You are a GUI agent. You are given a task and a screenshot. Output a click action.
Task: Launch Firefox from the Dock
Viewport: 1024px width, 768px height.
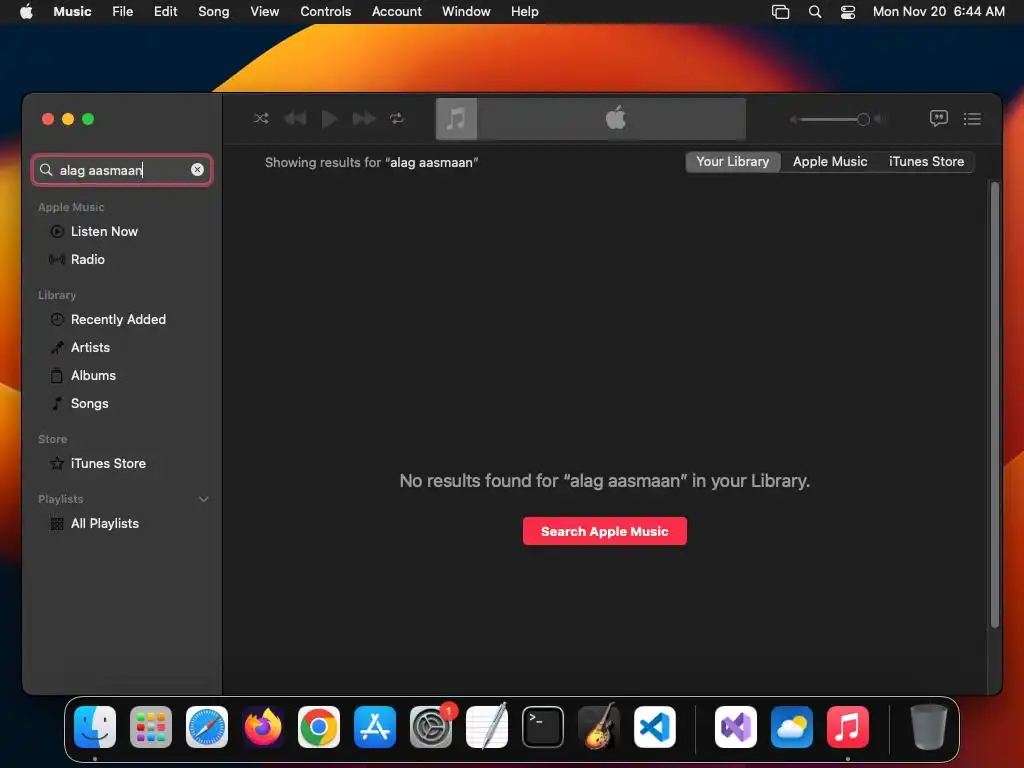(263, 727)
